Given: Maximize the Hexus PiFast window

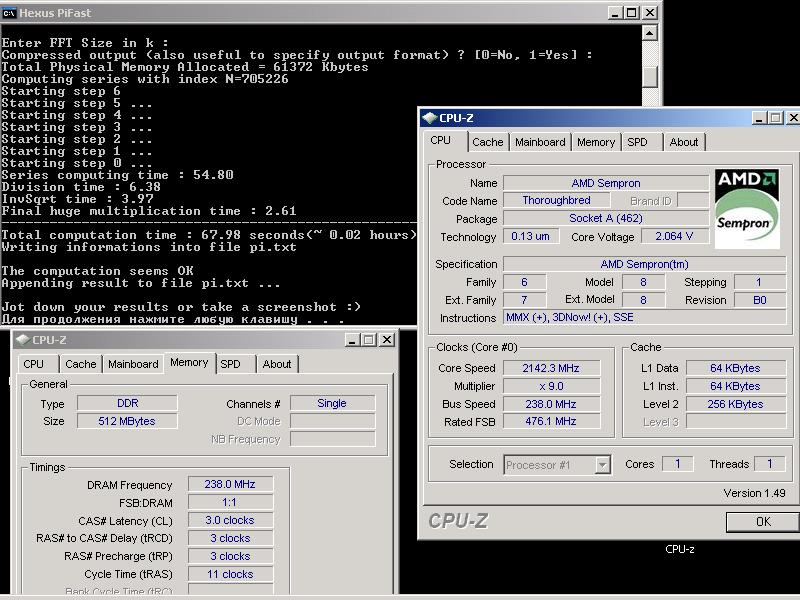Looking at the screenshot, I should tap(632, 13).
